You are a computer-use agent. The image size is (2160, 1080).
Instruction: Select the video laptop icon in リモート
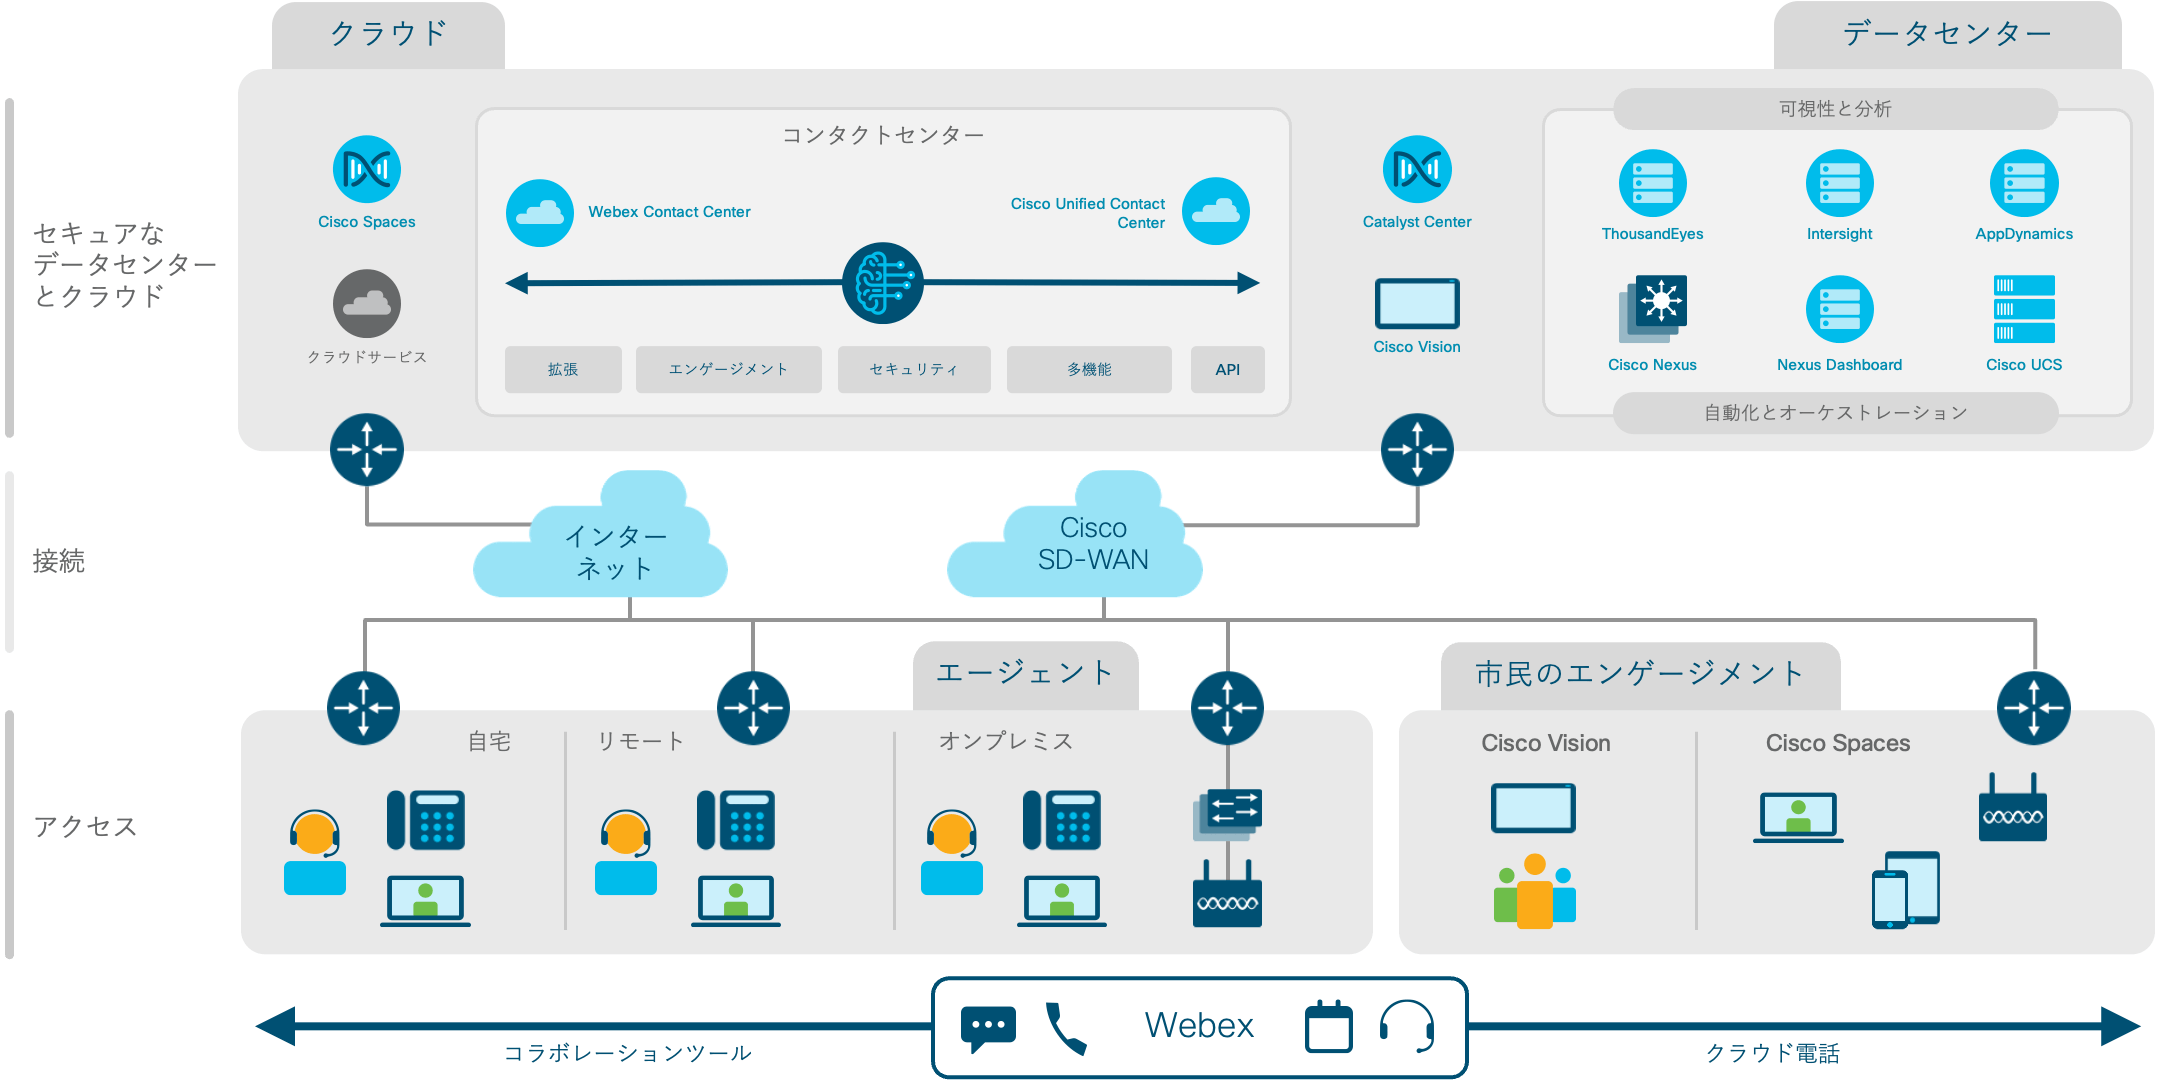click(x=736, y=901)
